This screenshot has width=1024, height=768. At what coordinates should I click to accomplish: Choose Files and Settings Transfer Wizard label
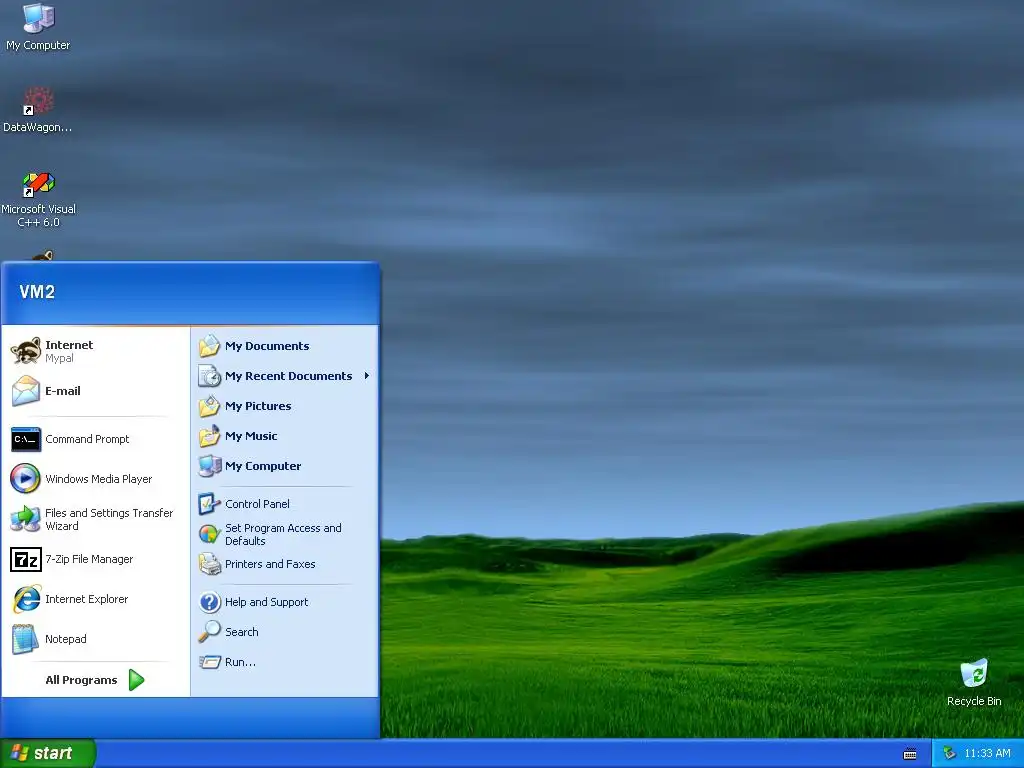(109, 519)
